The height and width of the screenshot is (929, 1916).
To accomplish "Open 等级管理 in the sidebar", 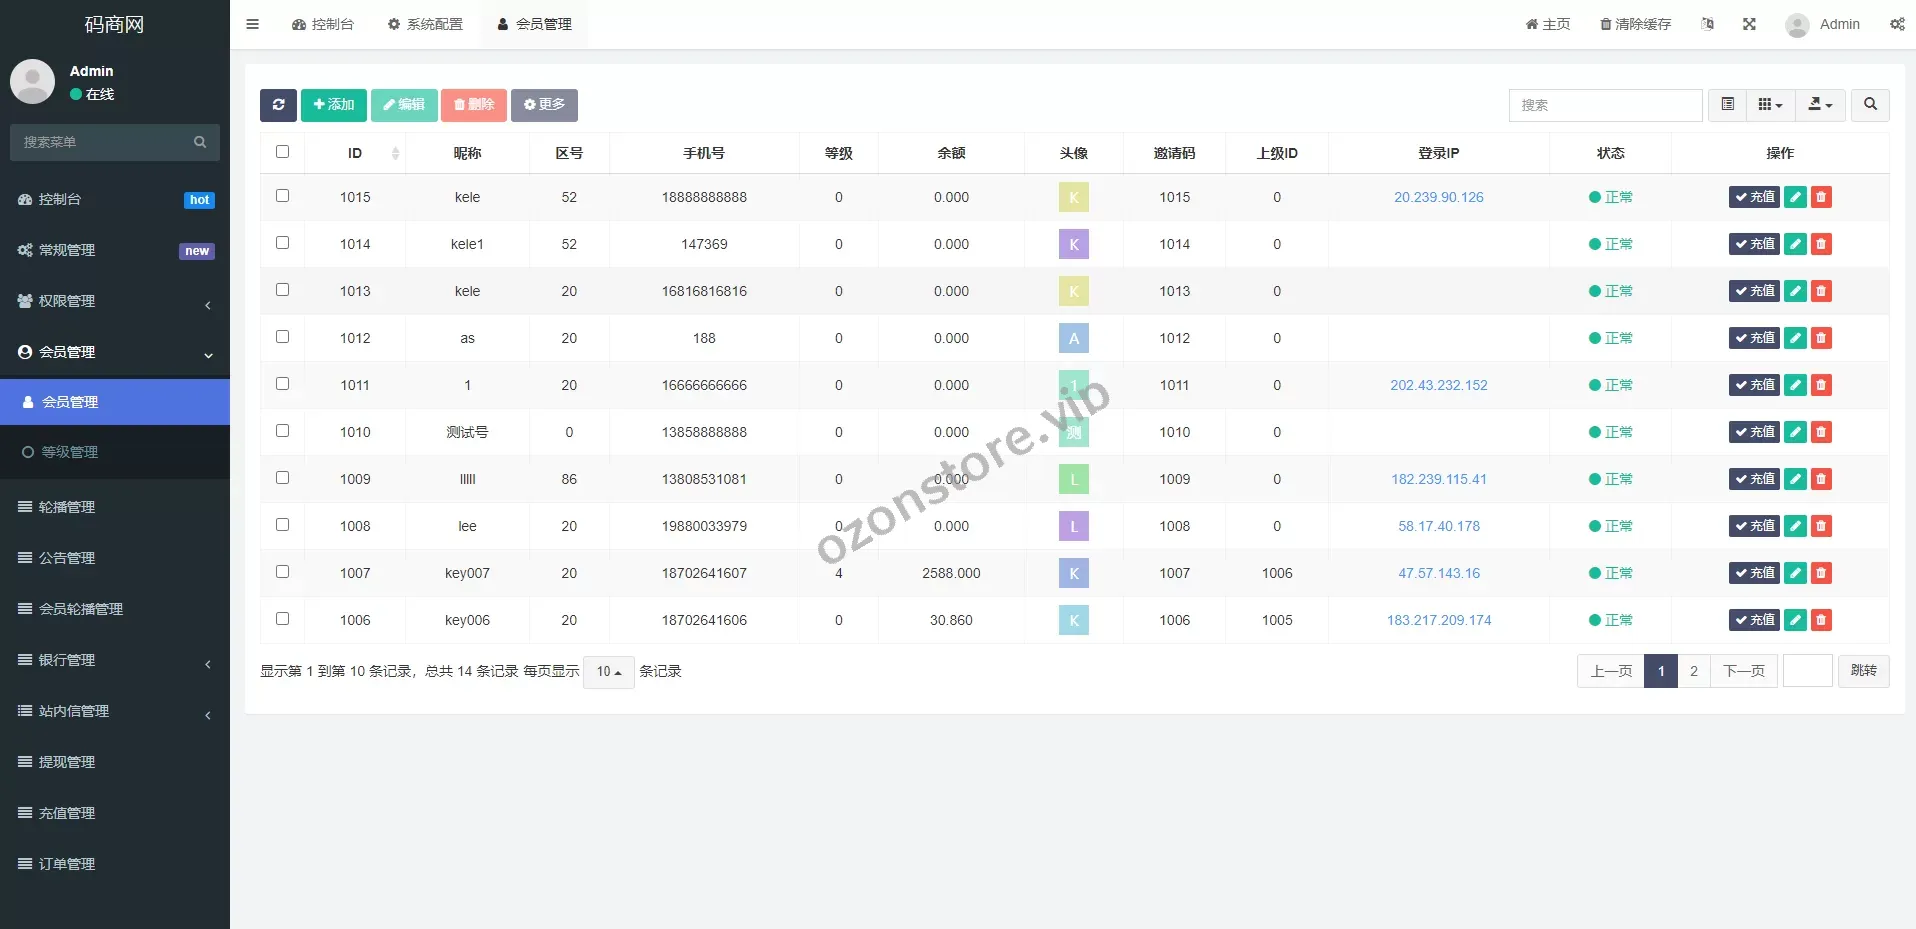I will [x=69, y=452].
